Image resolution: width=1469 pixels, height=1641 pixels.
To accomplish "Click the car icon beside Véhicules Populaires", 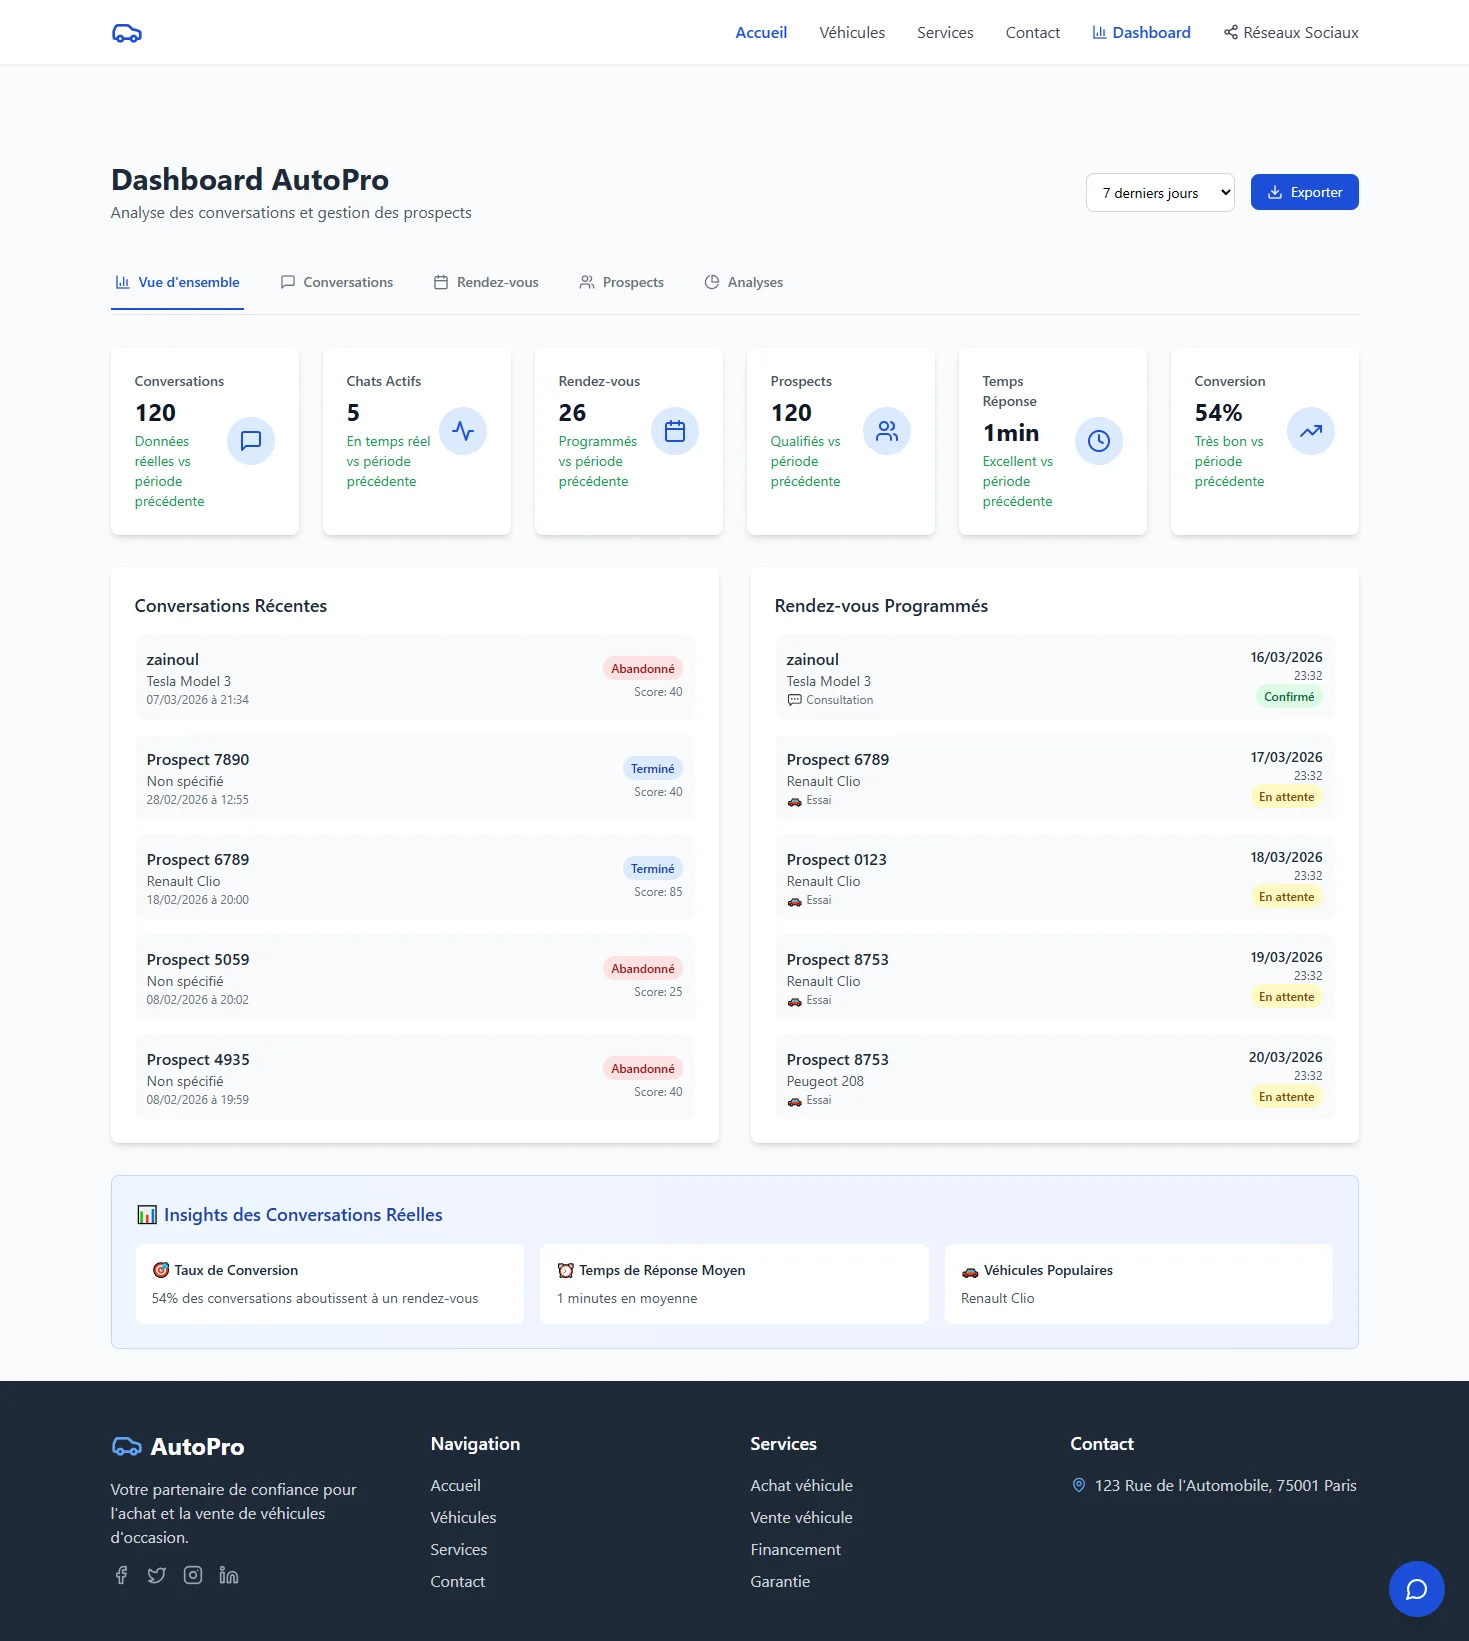I will [x=970, y=1271].
